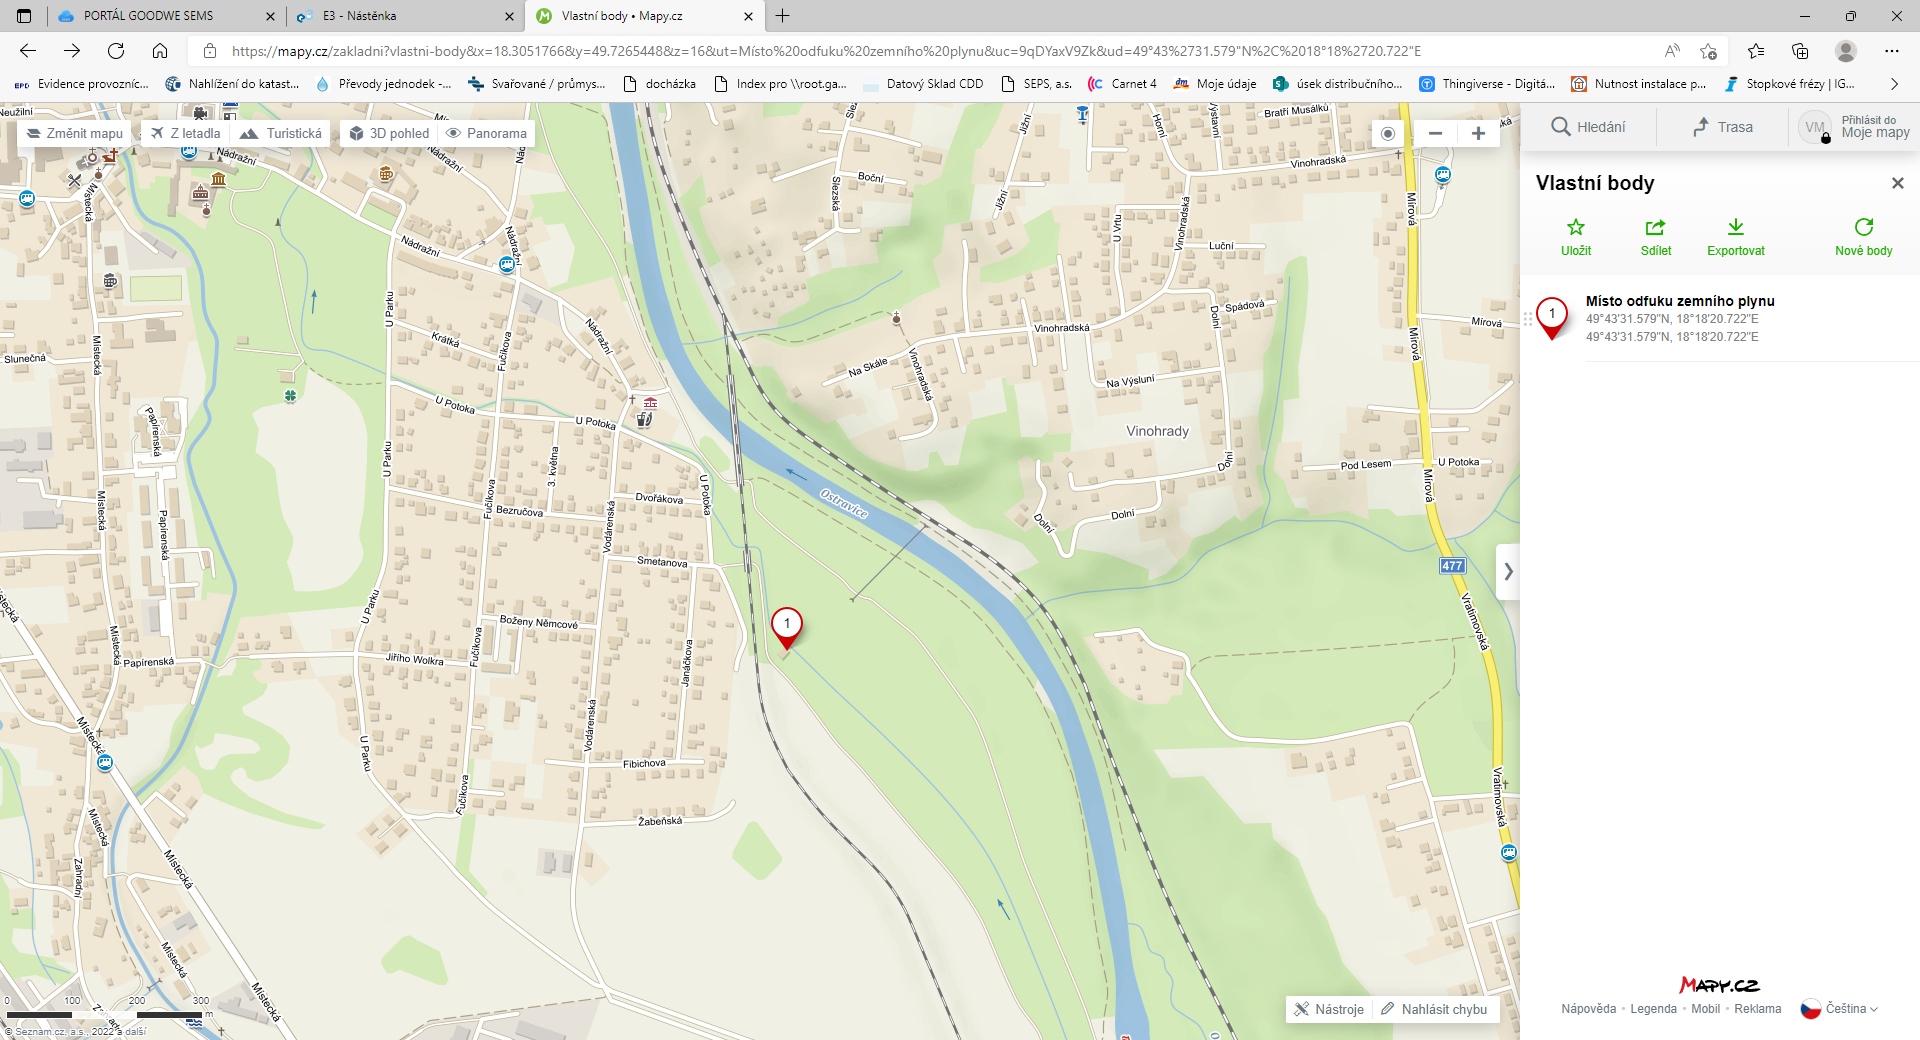Switch to the PORTÁL GOODWE SEMS tab

(x=148, y=16)
